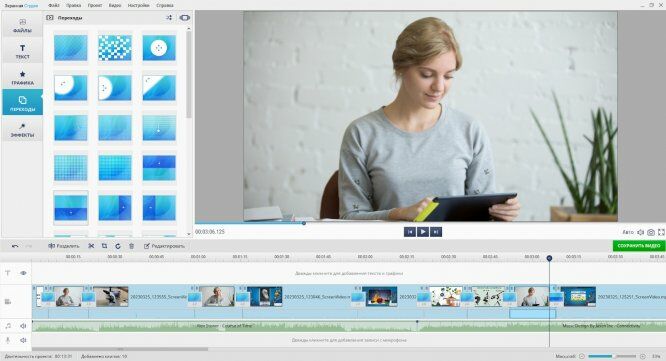Open the Графика star panel
666x361 pixels.
22,78
